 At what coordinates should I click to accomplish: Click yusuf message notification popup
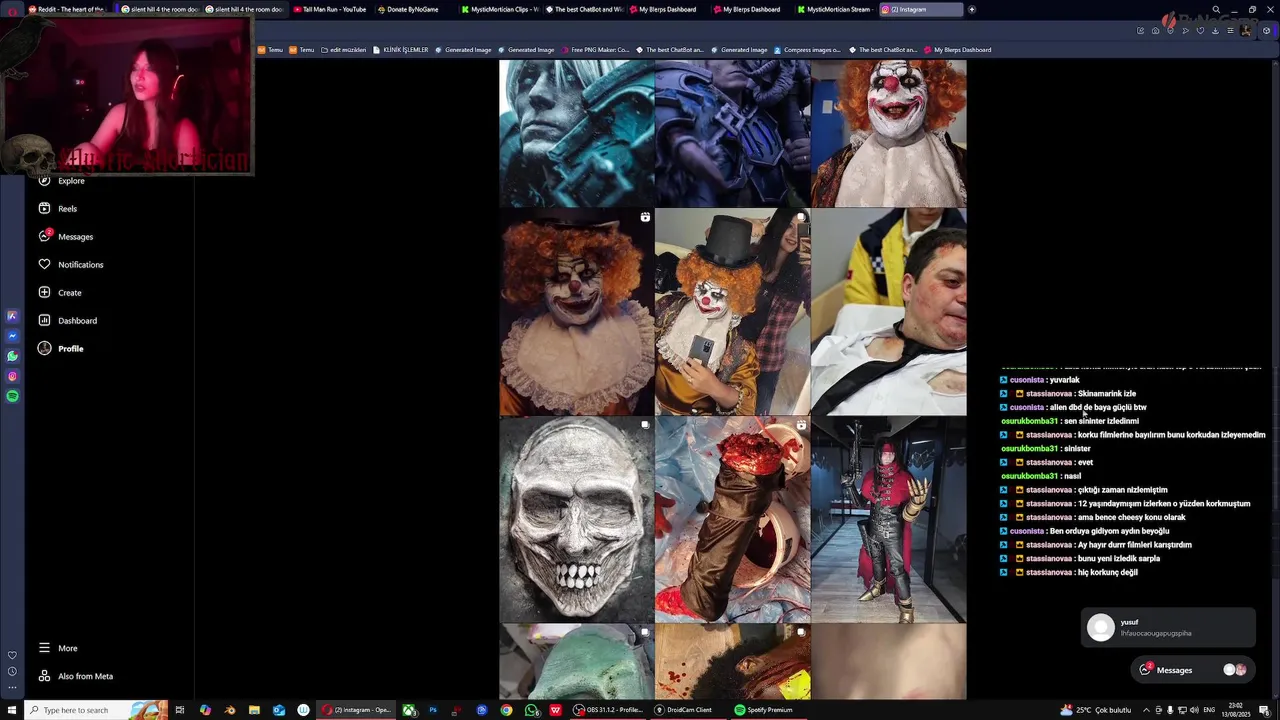coord(1168,627)
